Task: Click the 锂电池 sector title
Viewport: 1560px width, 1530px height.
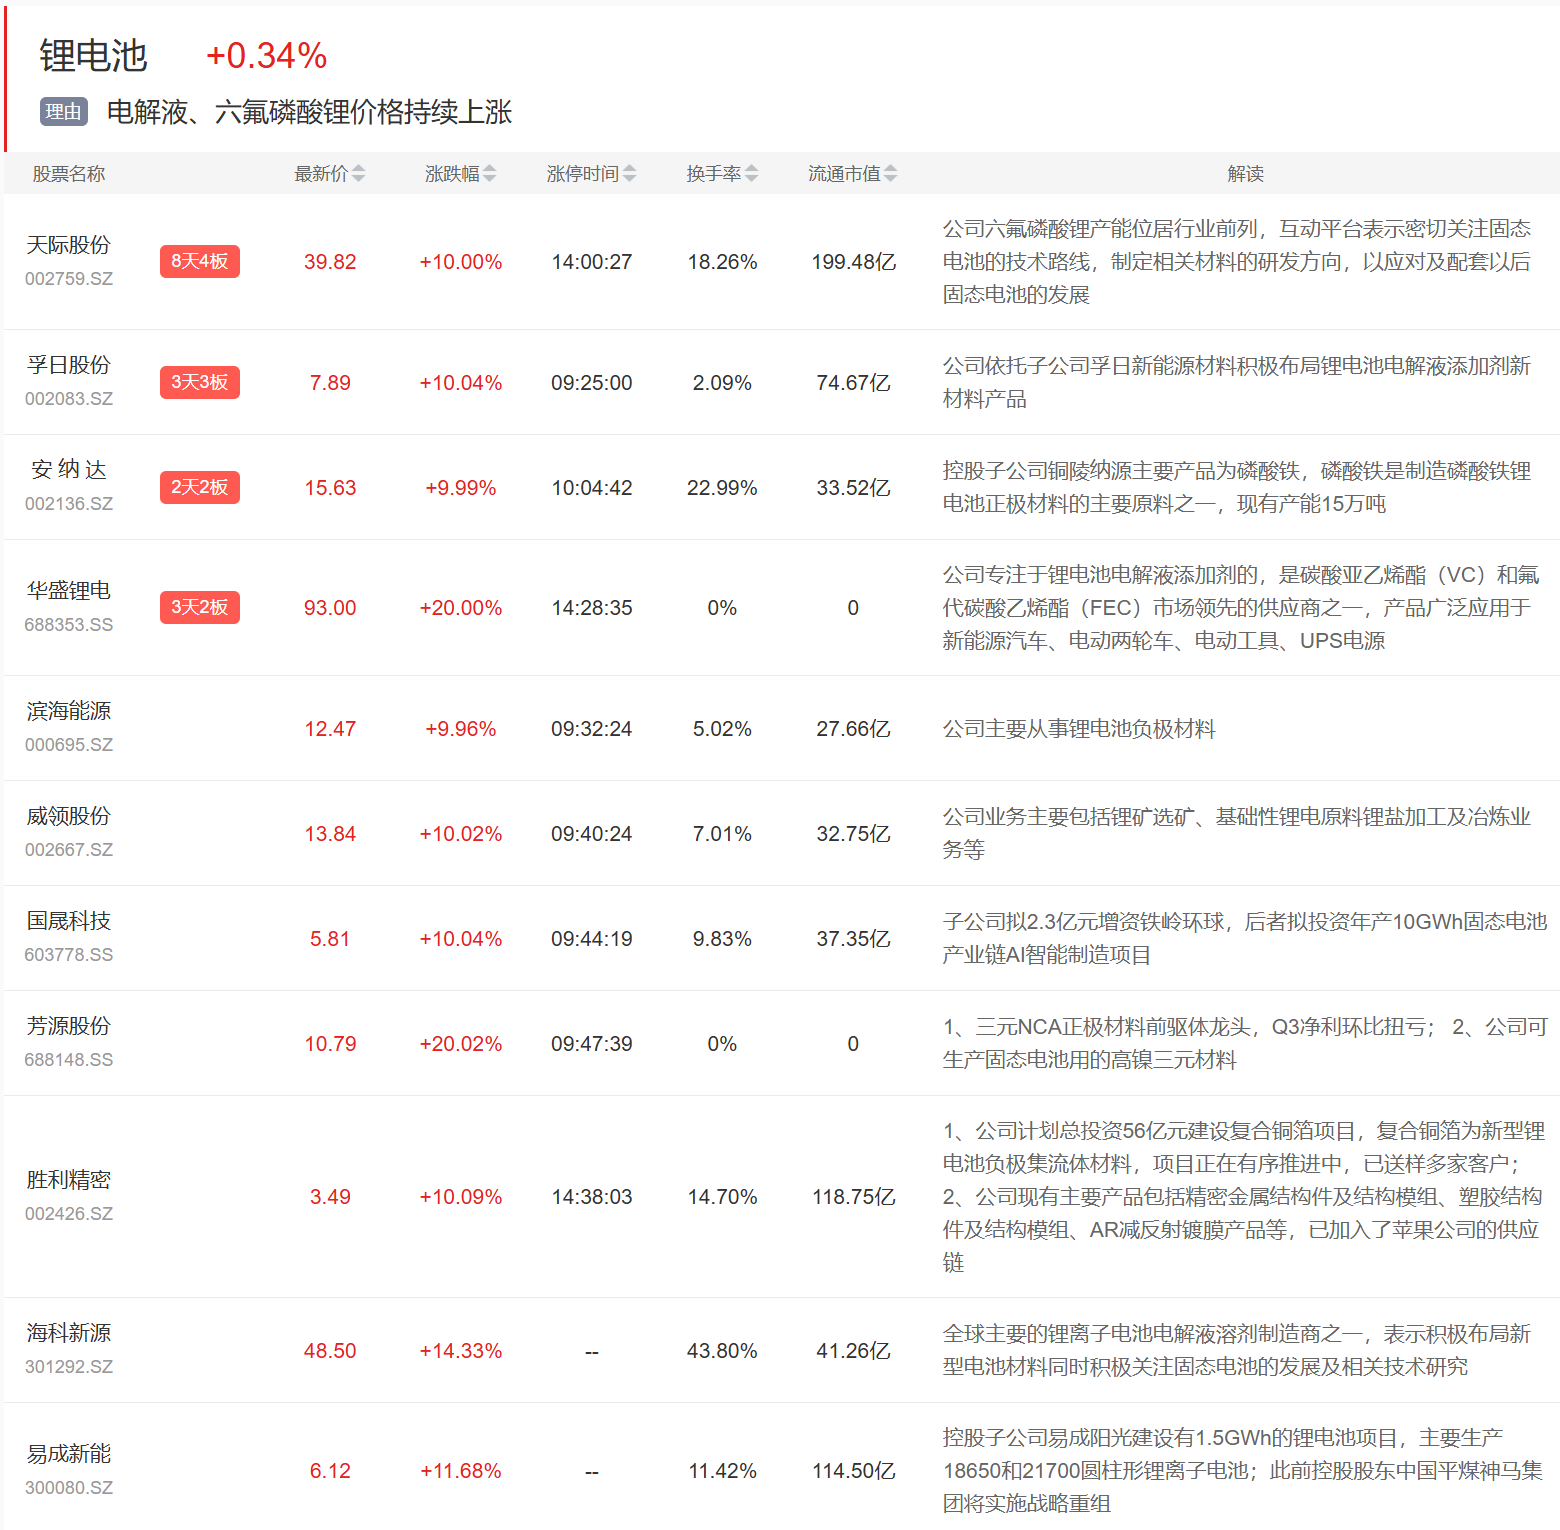Action: (x=94, y=56)
